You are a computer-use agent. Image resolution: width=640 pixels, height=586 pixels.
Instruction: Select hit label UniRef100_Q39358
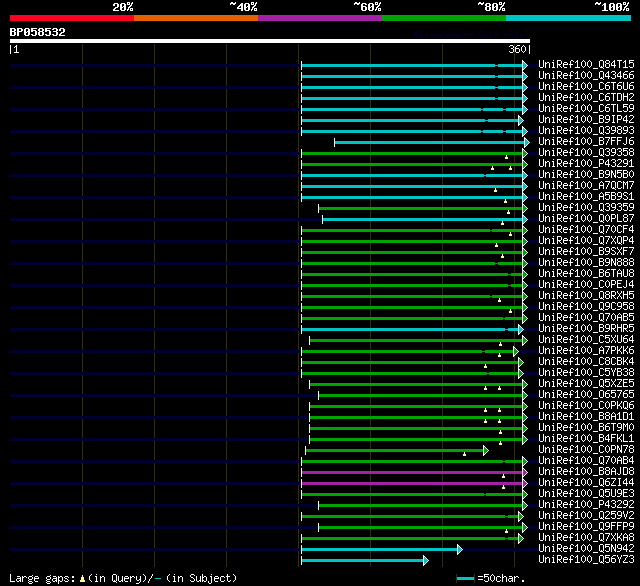pos(586,153)
